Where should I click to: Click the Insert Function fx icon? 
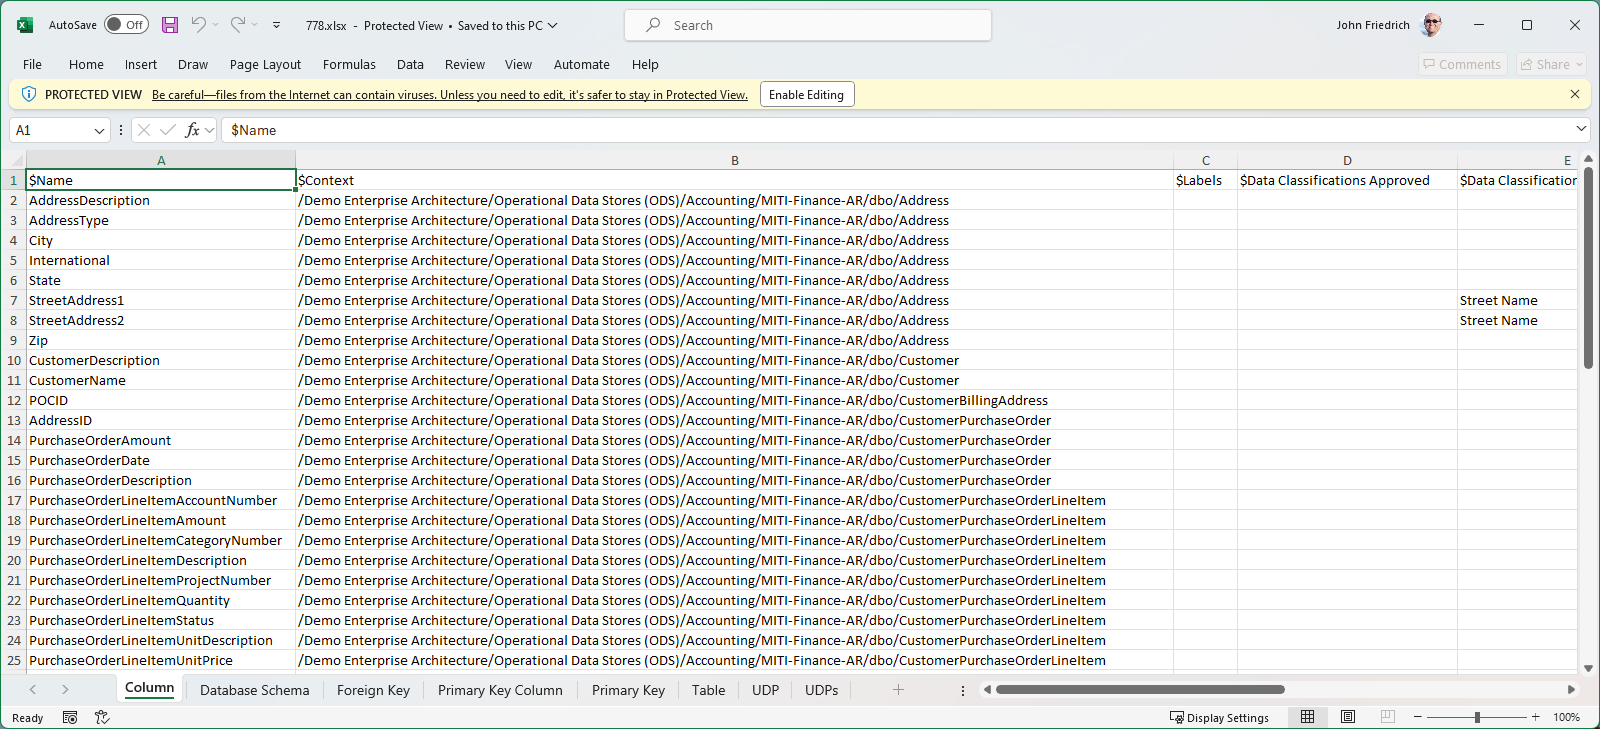[192, 130]
